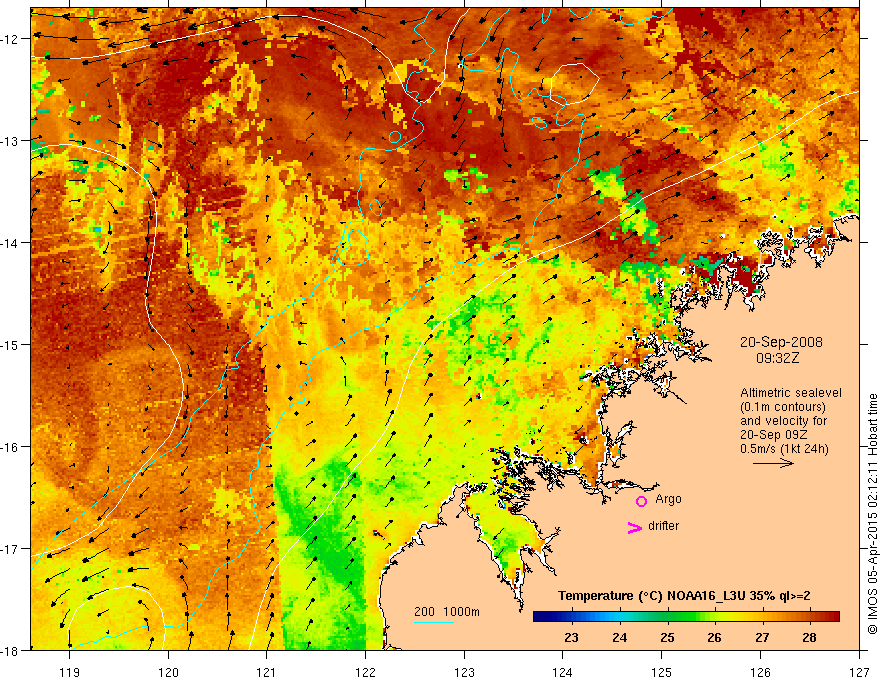Click the 'Altimetric sealevel' caption line
The height and width of the screenshot is (680, 880).
[791, 393]
